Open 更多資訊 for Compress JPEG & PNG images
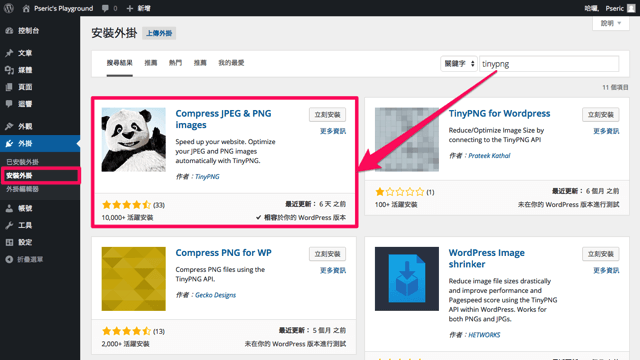The height and width of the screenshot is (360, 640). [x=333, y=131]
